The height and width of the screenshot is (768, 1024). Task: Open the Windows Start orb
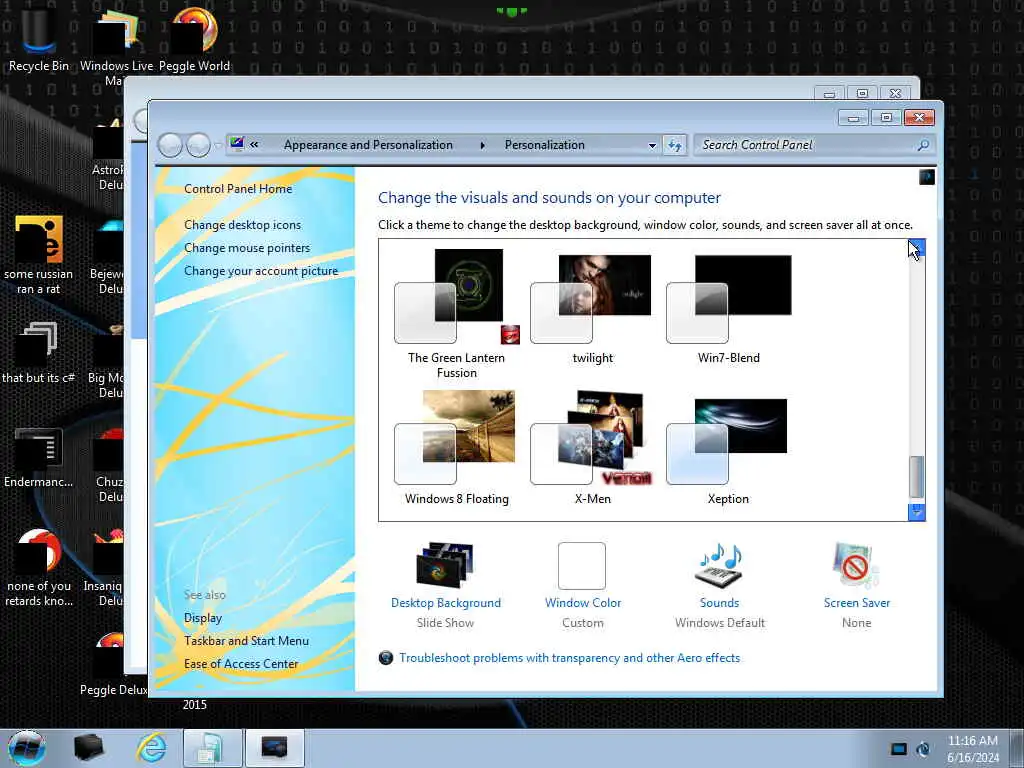(27, 748)
